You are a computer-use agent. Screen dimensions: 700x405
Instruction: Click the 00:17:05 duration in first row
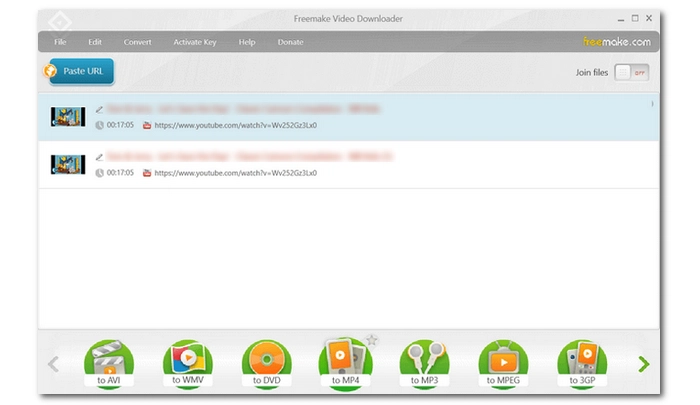tap(120, 125)
